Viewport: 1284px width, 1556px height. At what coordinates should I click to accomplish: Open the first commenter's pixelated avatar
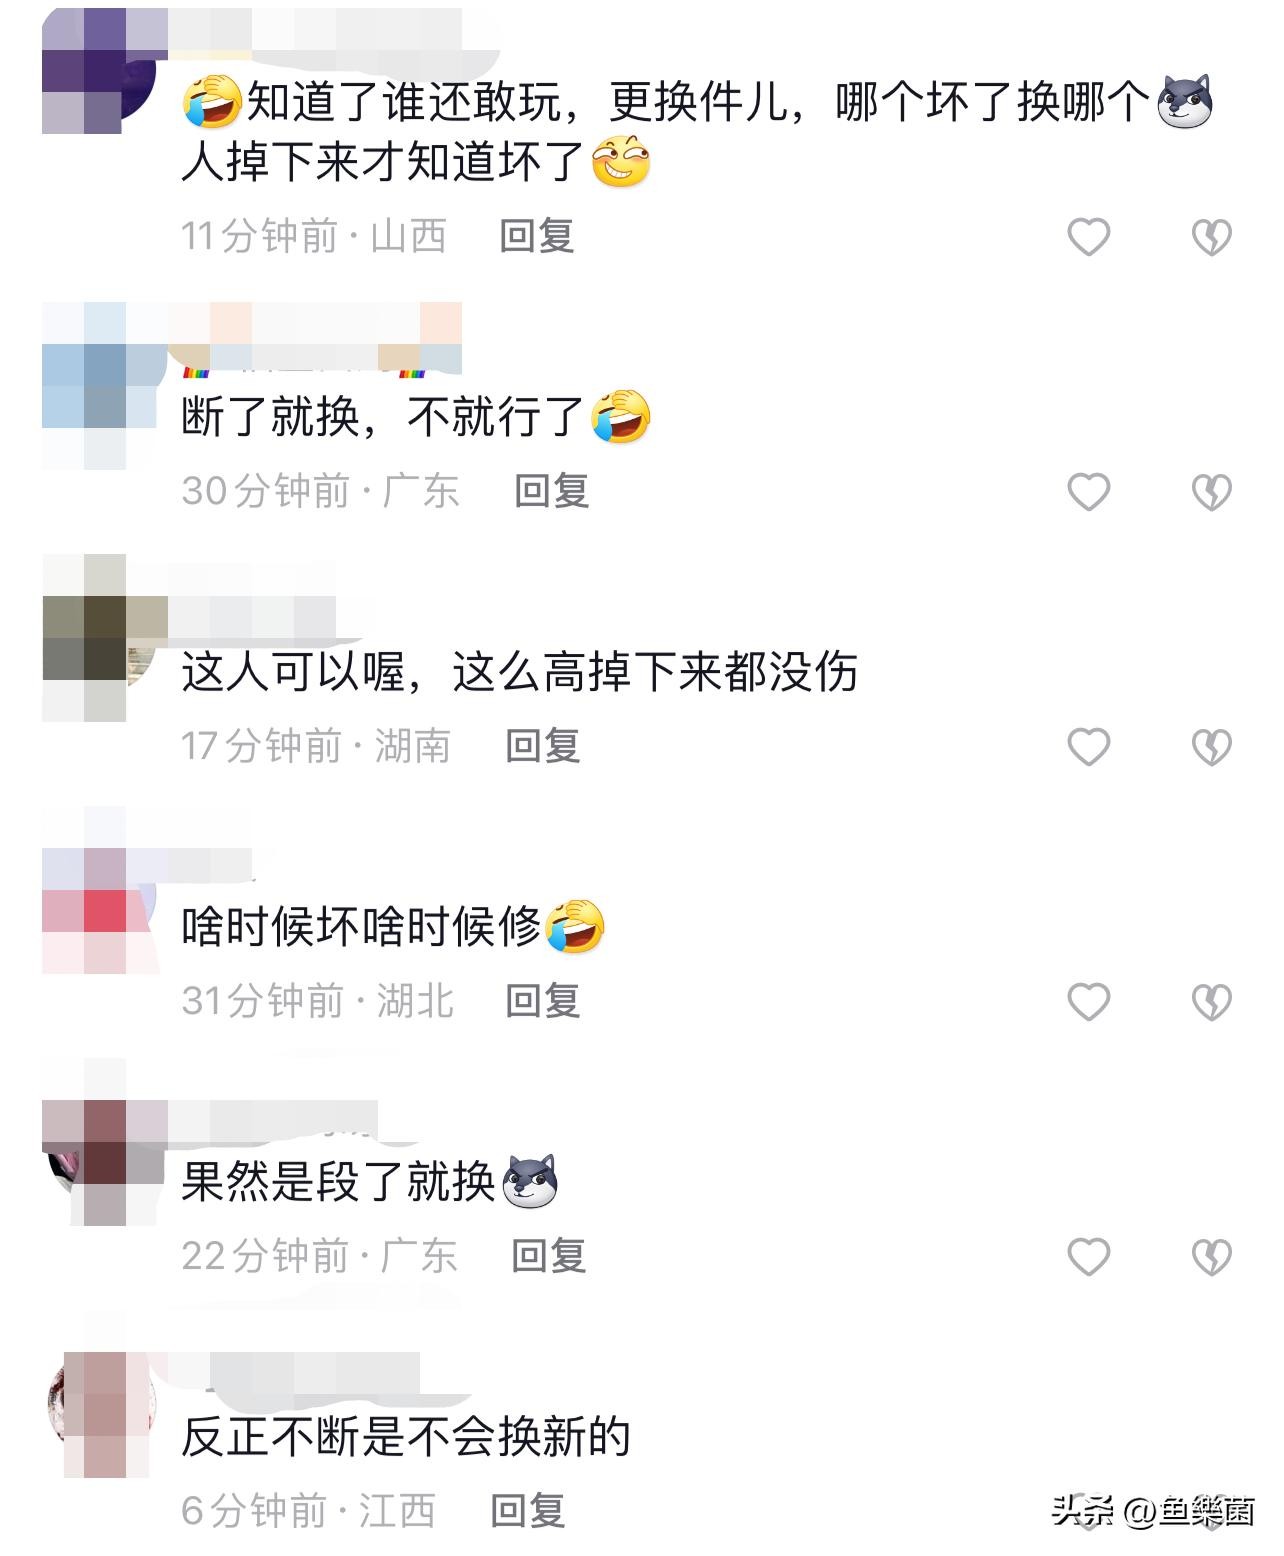click(x=100, y=70)
